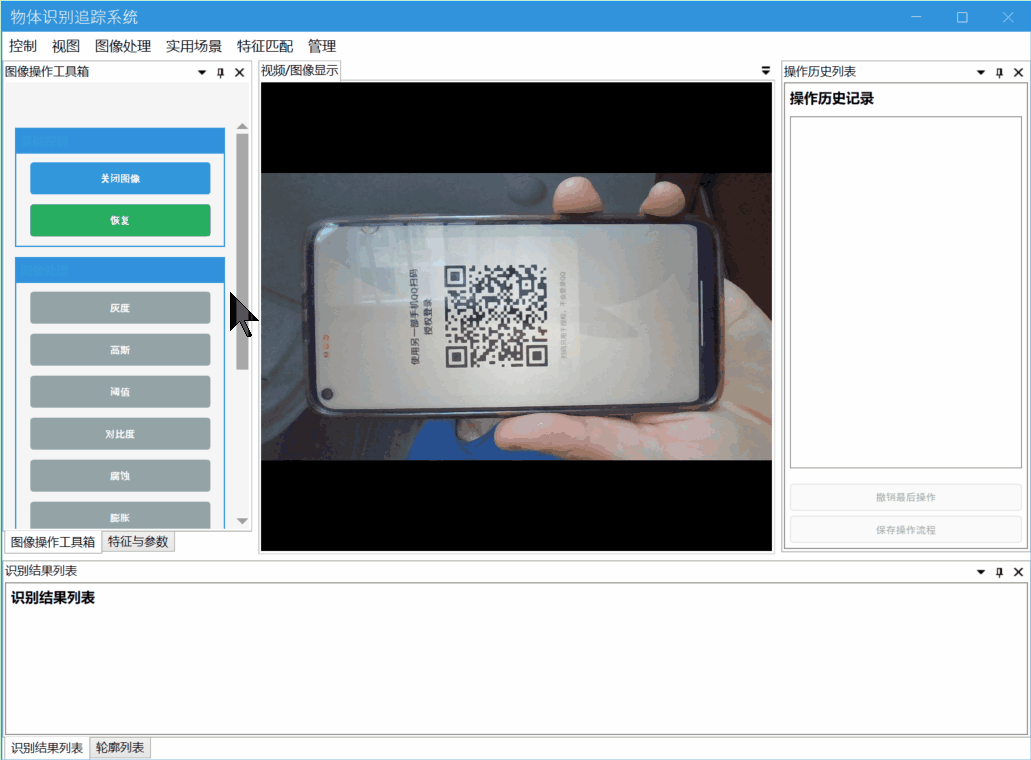Open the 实用场景 menu
The image size is (1031, 760).
pyautogui.click(x=194, y=46)
